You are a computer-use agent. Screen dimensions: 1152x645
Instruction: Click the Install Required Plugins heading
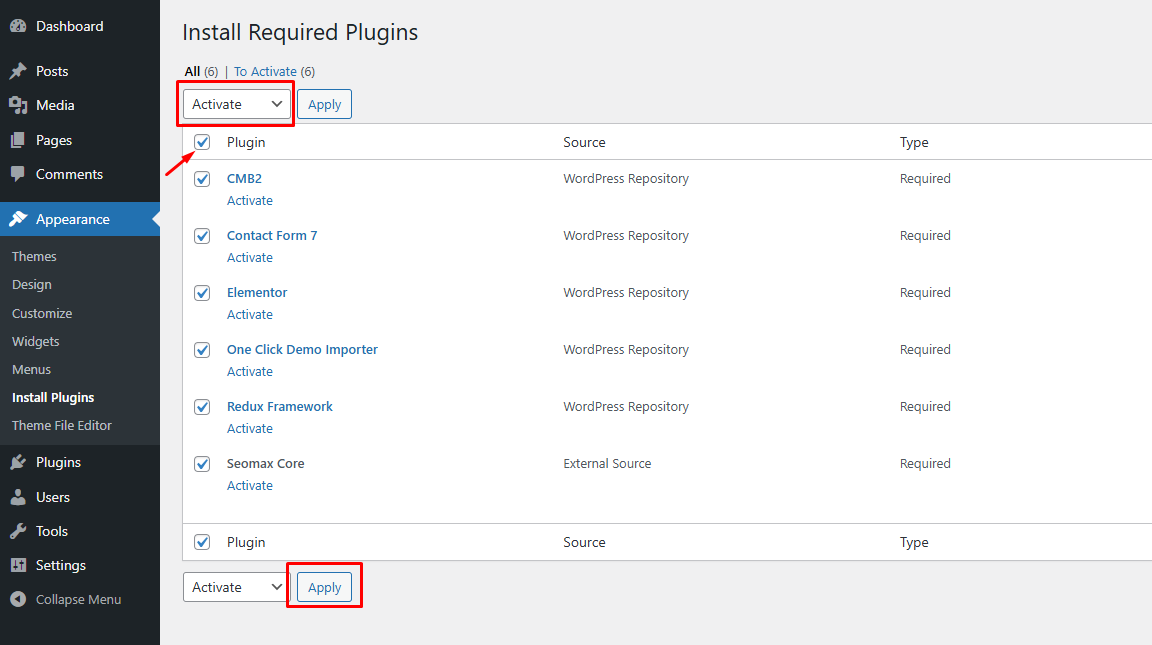click(x=300, y=32)
